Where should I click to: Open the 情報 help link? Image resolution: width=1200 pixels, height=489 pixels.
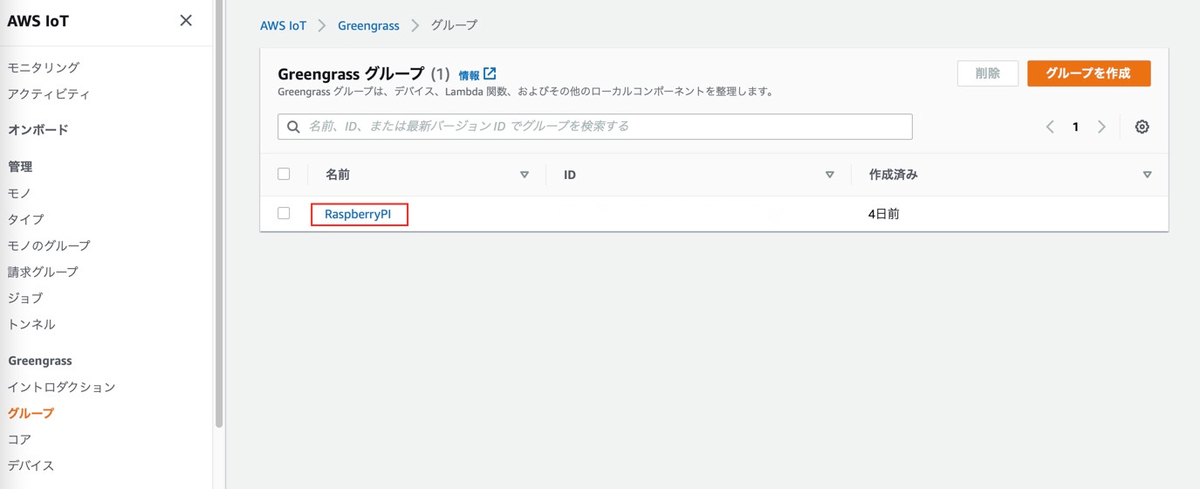tap(469, 75)
